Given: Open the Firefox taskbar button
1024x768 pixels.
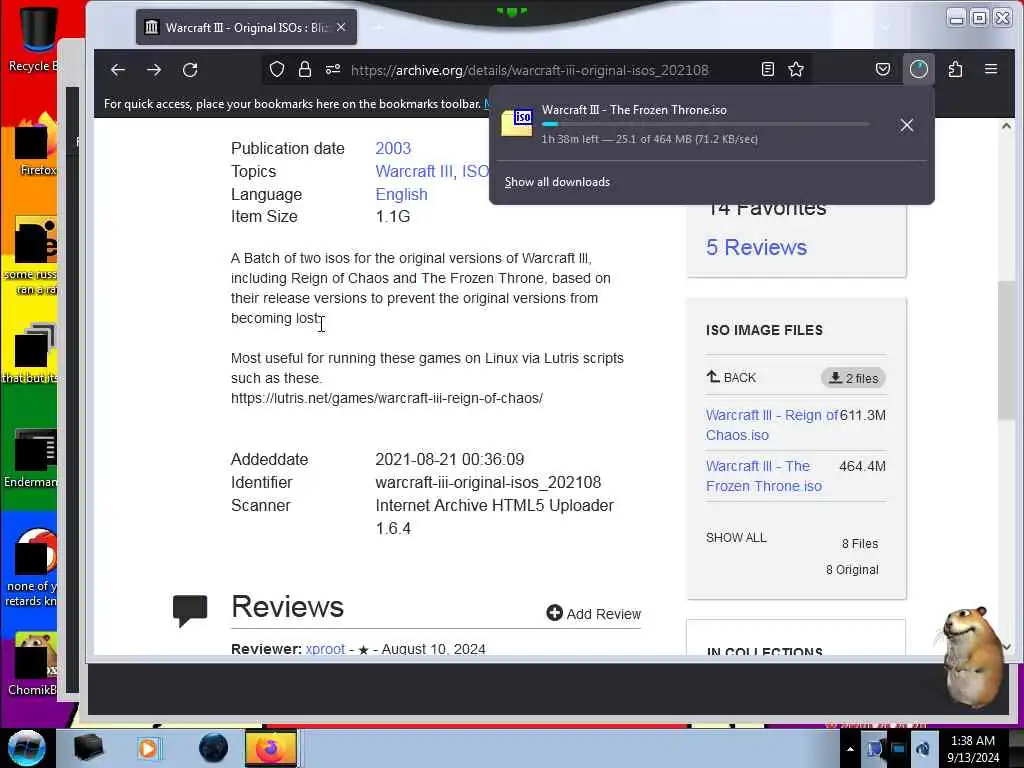Looking at the screenshot, I should pyautogui.click(x=270, y=748).
